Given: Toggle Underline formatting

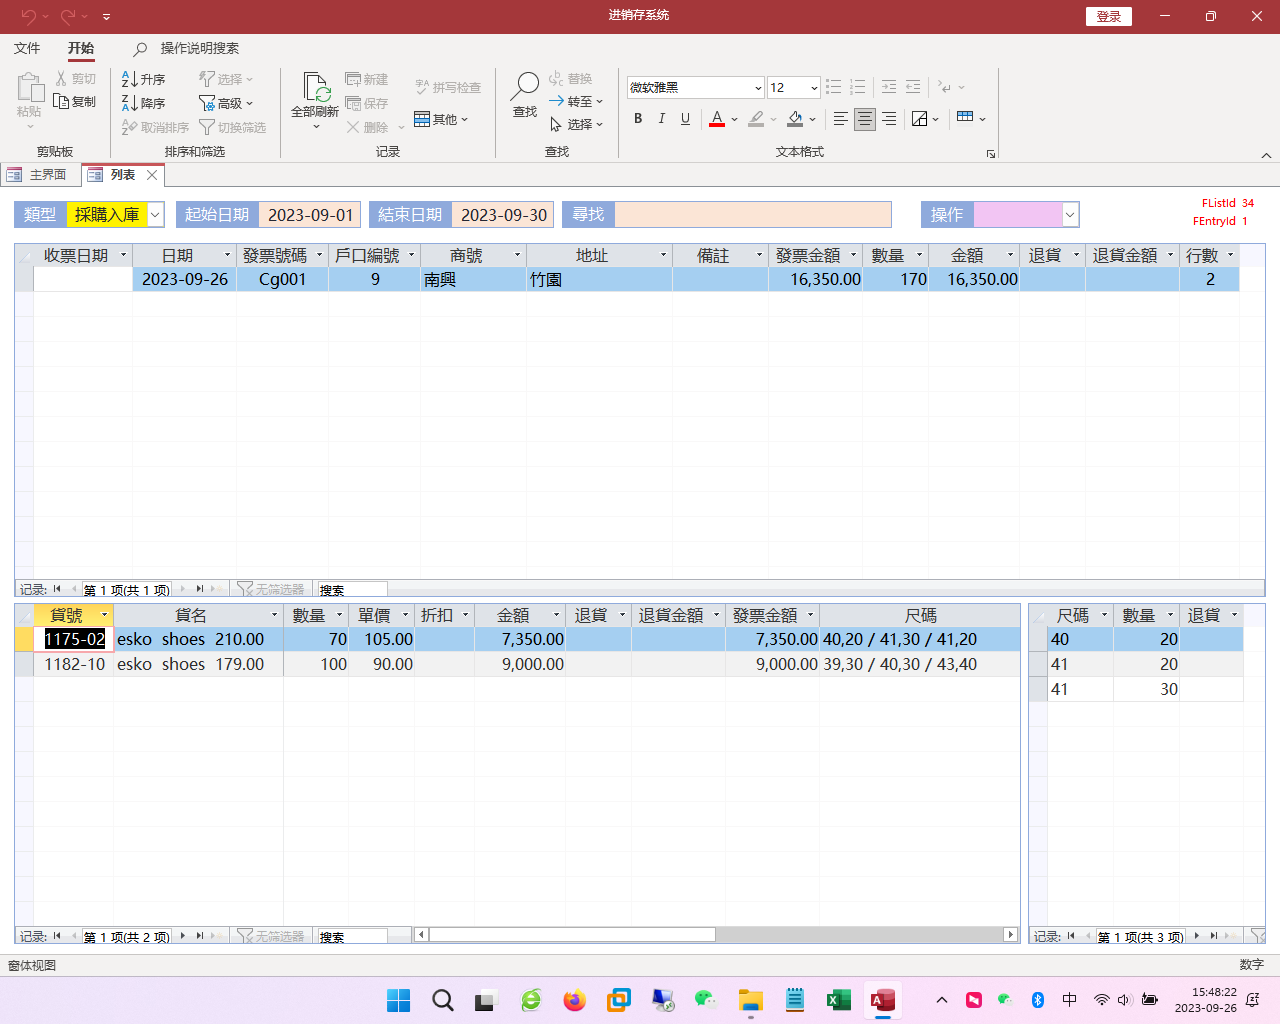Looking at the screenshot, I should pos(685,119).
